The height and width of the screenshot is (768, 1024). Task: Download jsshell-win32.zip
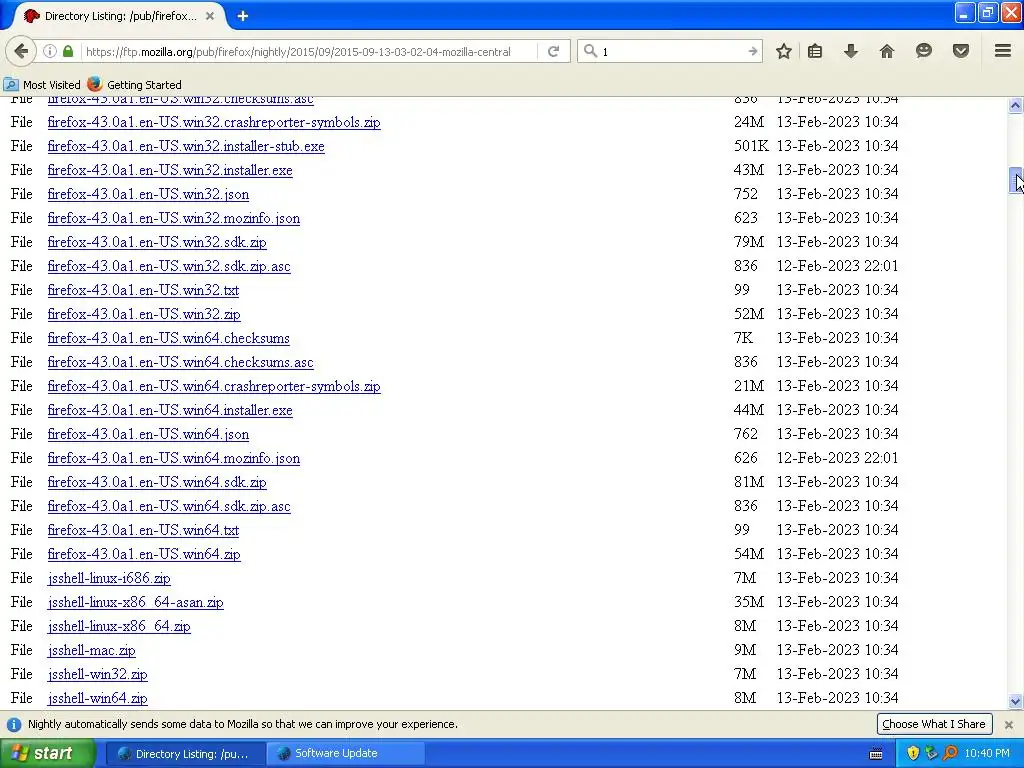tap(97, 674)
